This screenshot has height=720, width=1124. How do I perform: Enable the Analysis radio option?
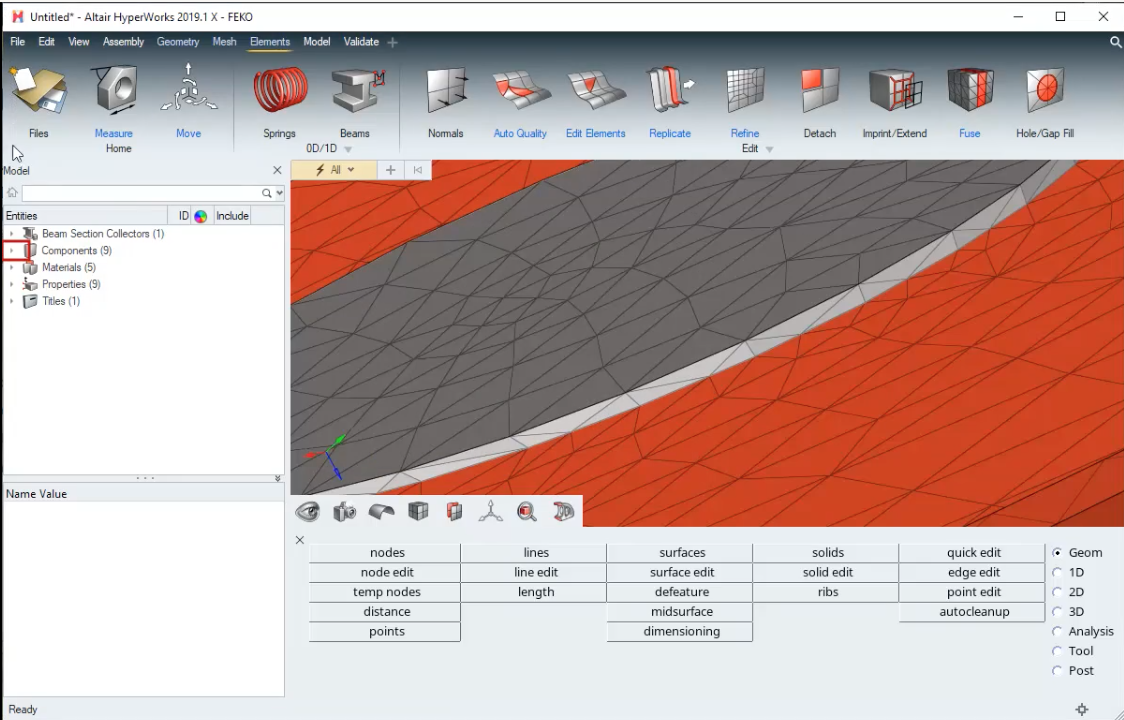tap(1057, 631)
